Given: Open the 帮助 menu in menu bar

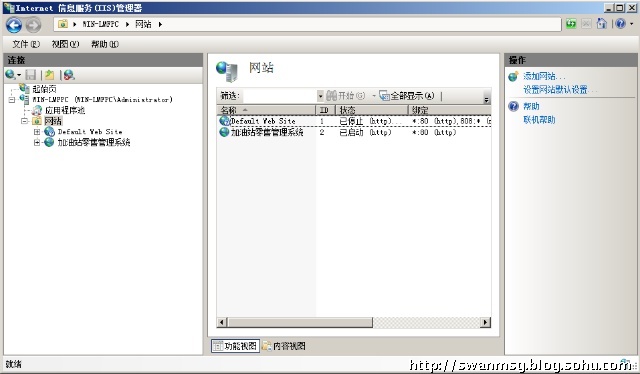Looking at the screenshot, I should click(x=105, y=44).
